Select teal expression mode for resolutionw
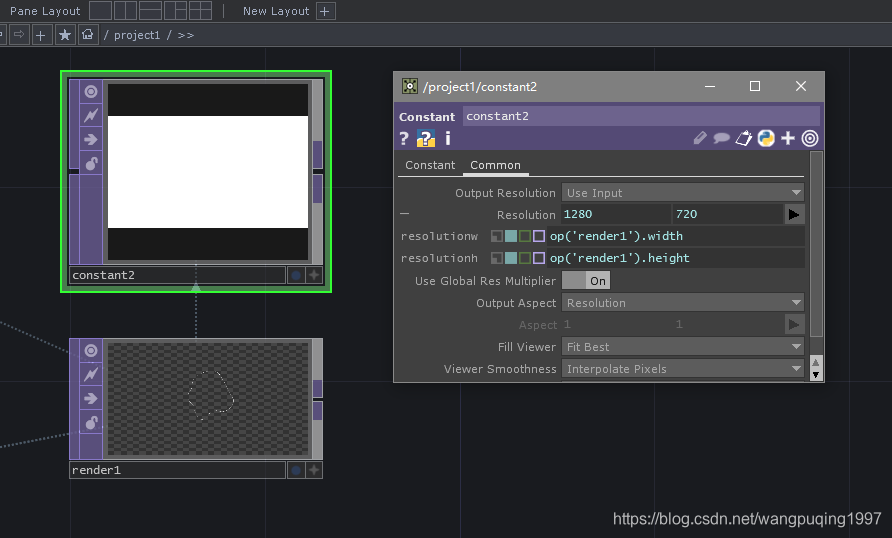 511,236
